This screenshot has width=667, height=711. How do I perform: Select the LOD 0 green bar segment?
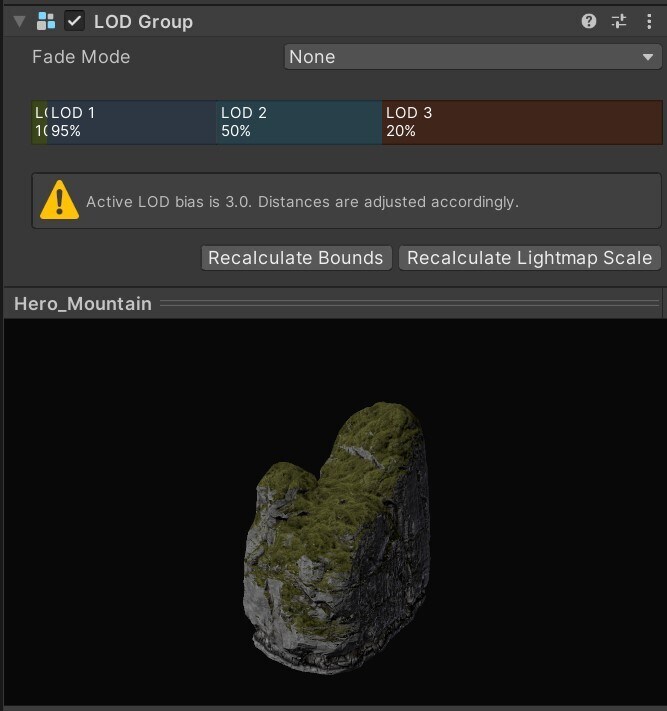[x=39, y=122]
